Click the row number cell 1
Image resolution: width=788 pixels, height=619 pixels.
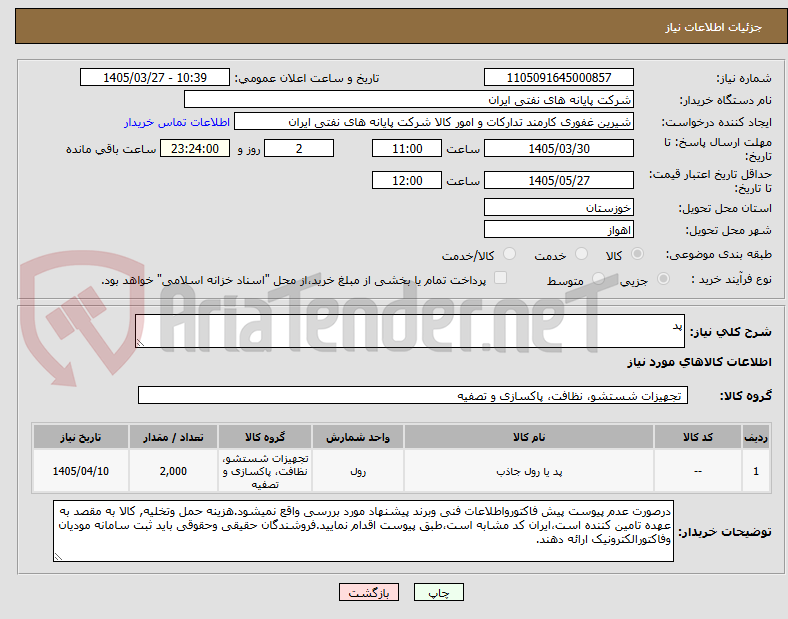coord(755,471)
